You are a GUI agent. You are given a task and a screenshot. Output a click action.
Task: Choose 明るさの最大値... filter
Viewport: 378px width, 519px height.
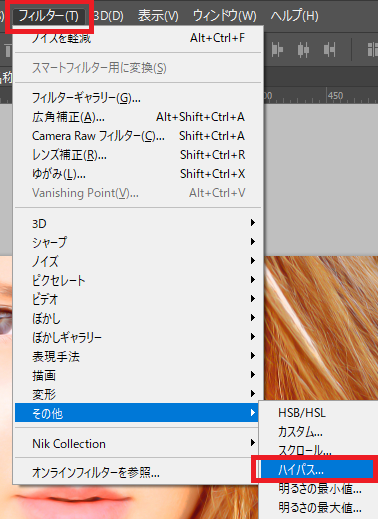click(x=319, y=508)
